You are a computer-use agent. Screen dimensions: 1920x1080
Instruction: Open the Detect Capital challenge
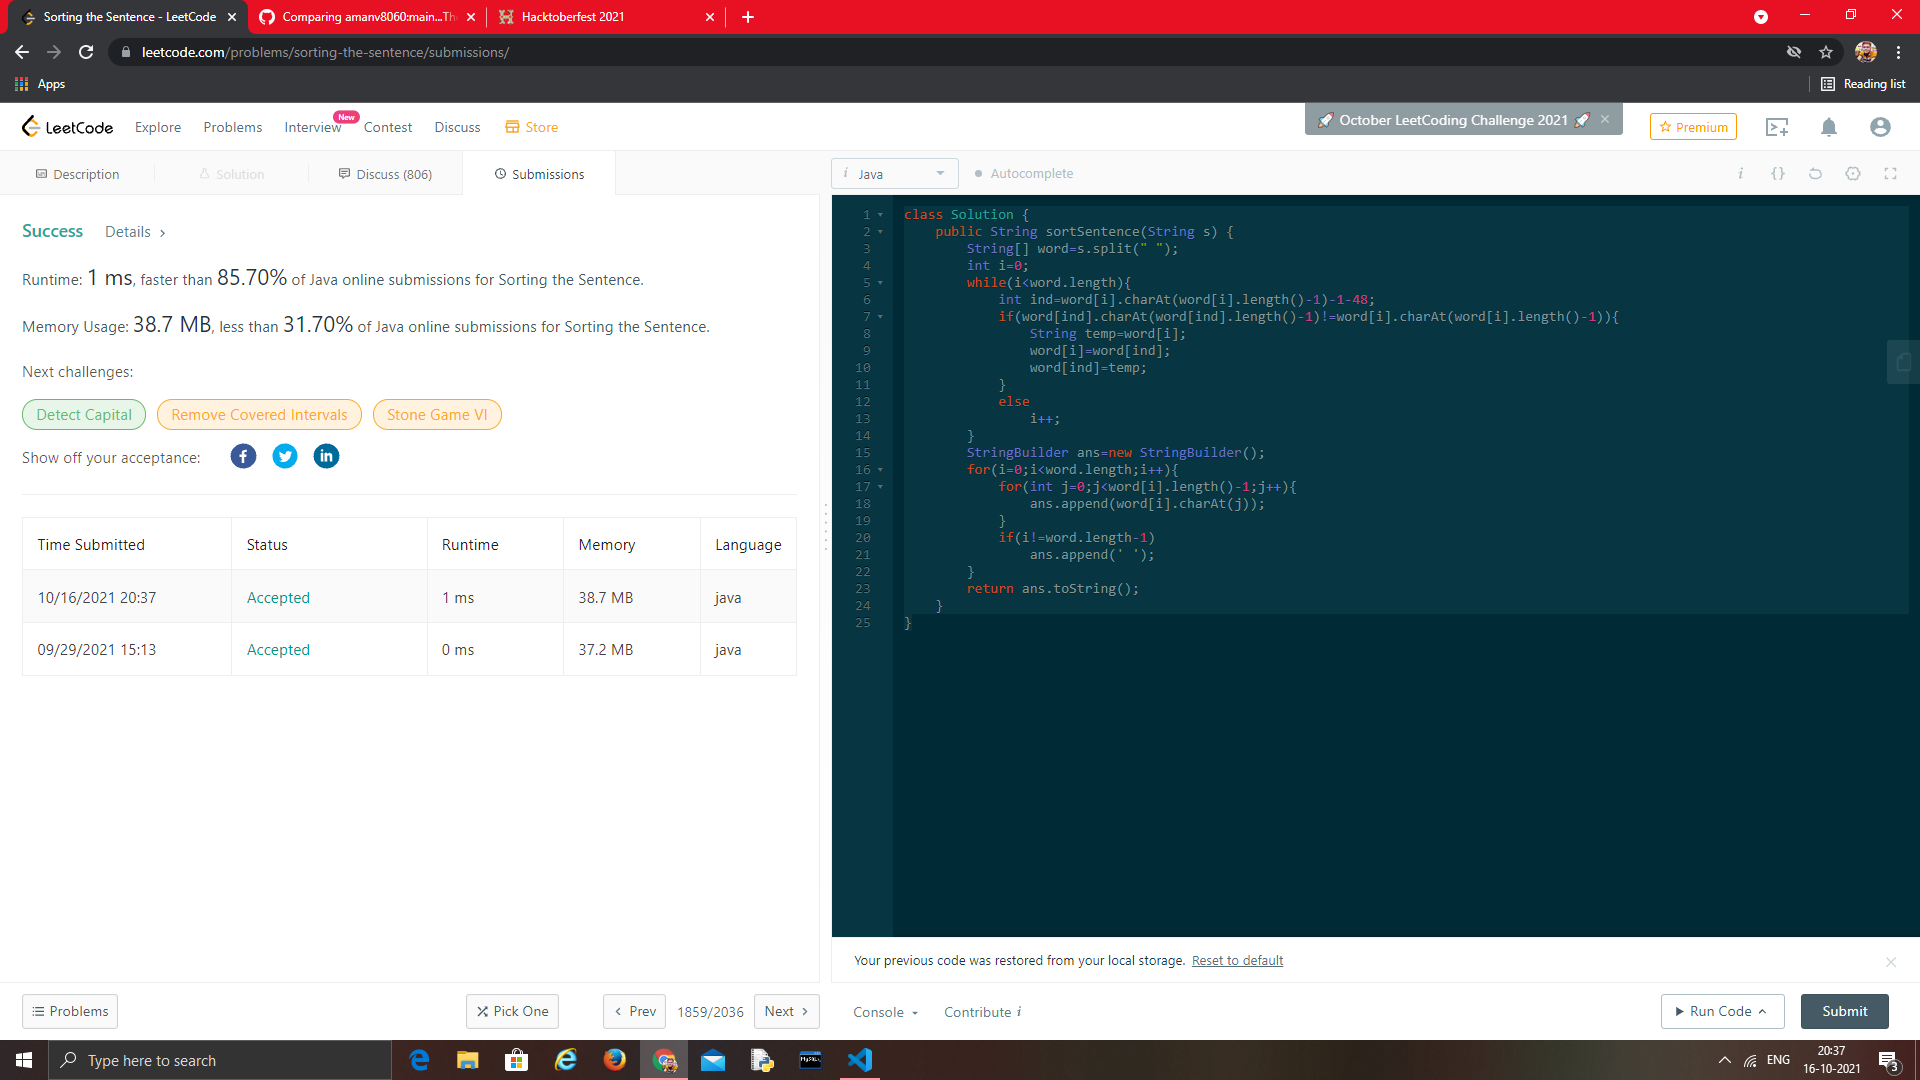coord(84,415)
